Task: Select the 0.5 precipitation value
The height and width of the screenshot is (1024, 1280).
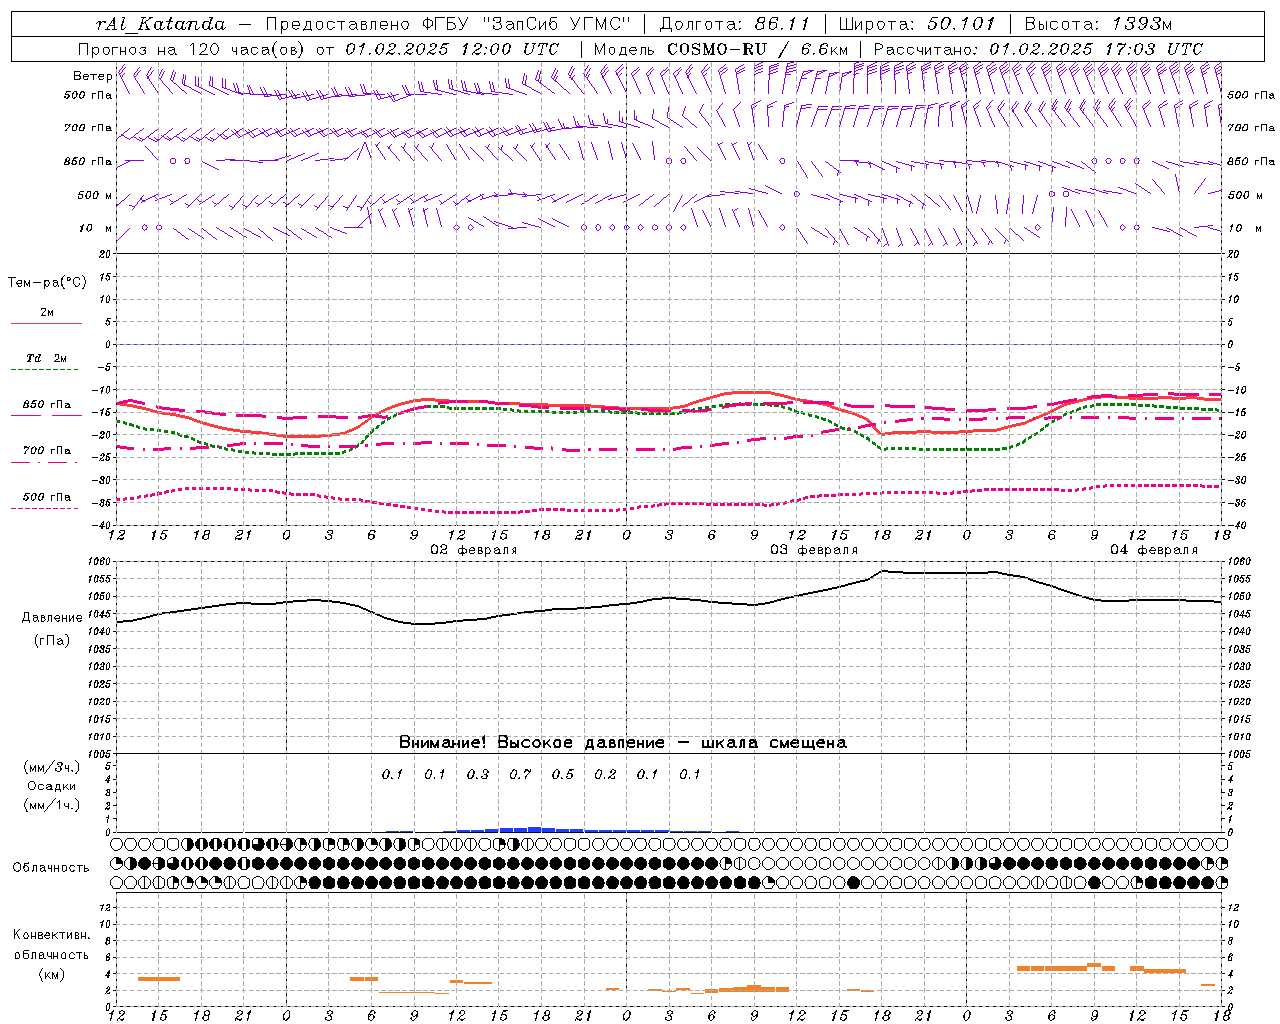Action: [563, 774]
